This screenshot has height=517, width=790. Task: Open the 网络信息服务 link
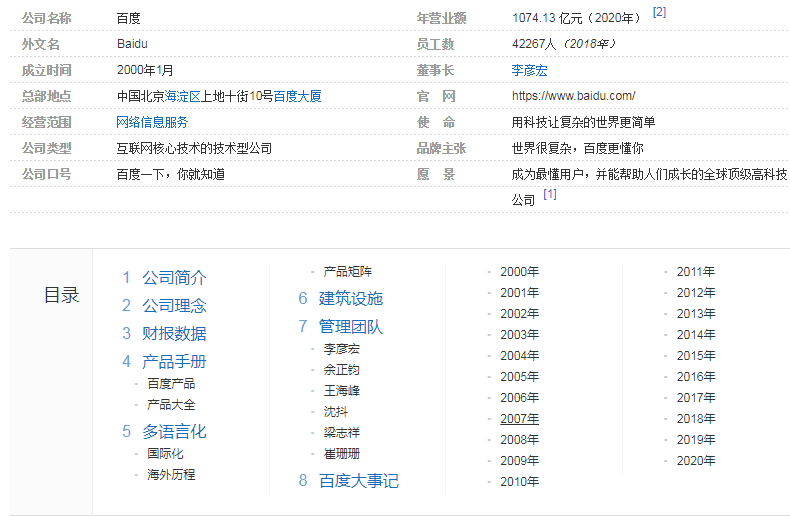[152, 122]
